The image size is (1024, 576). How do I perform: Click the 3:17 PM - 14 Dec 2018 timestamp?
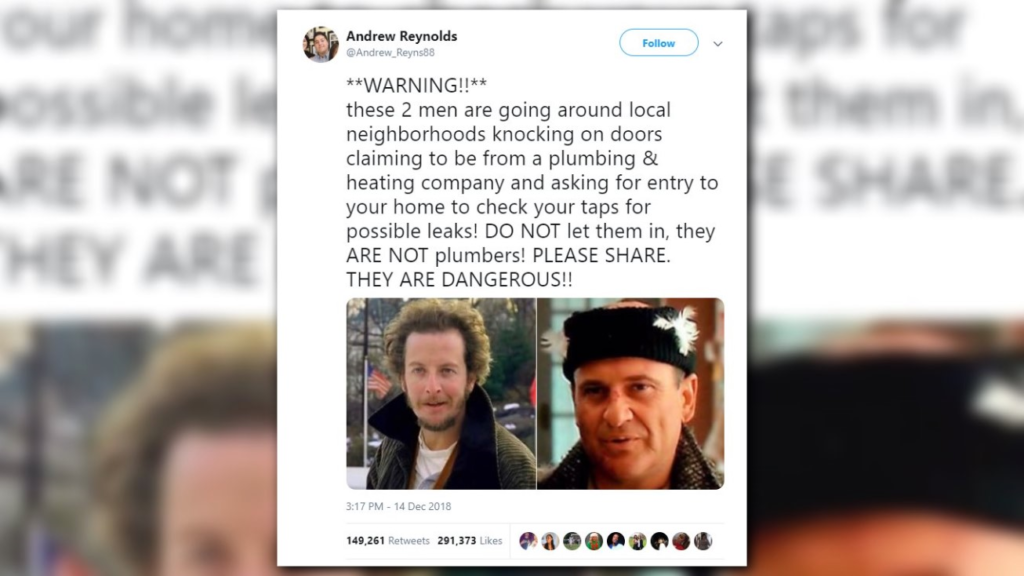tap(398, 506)
